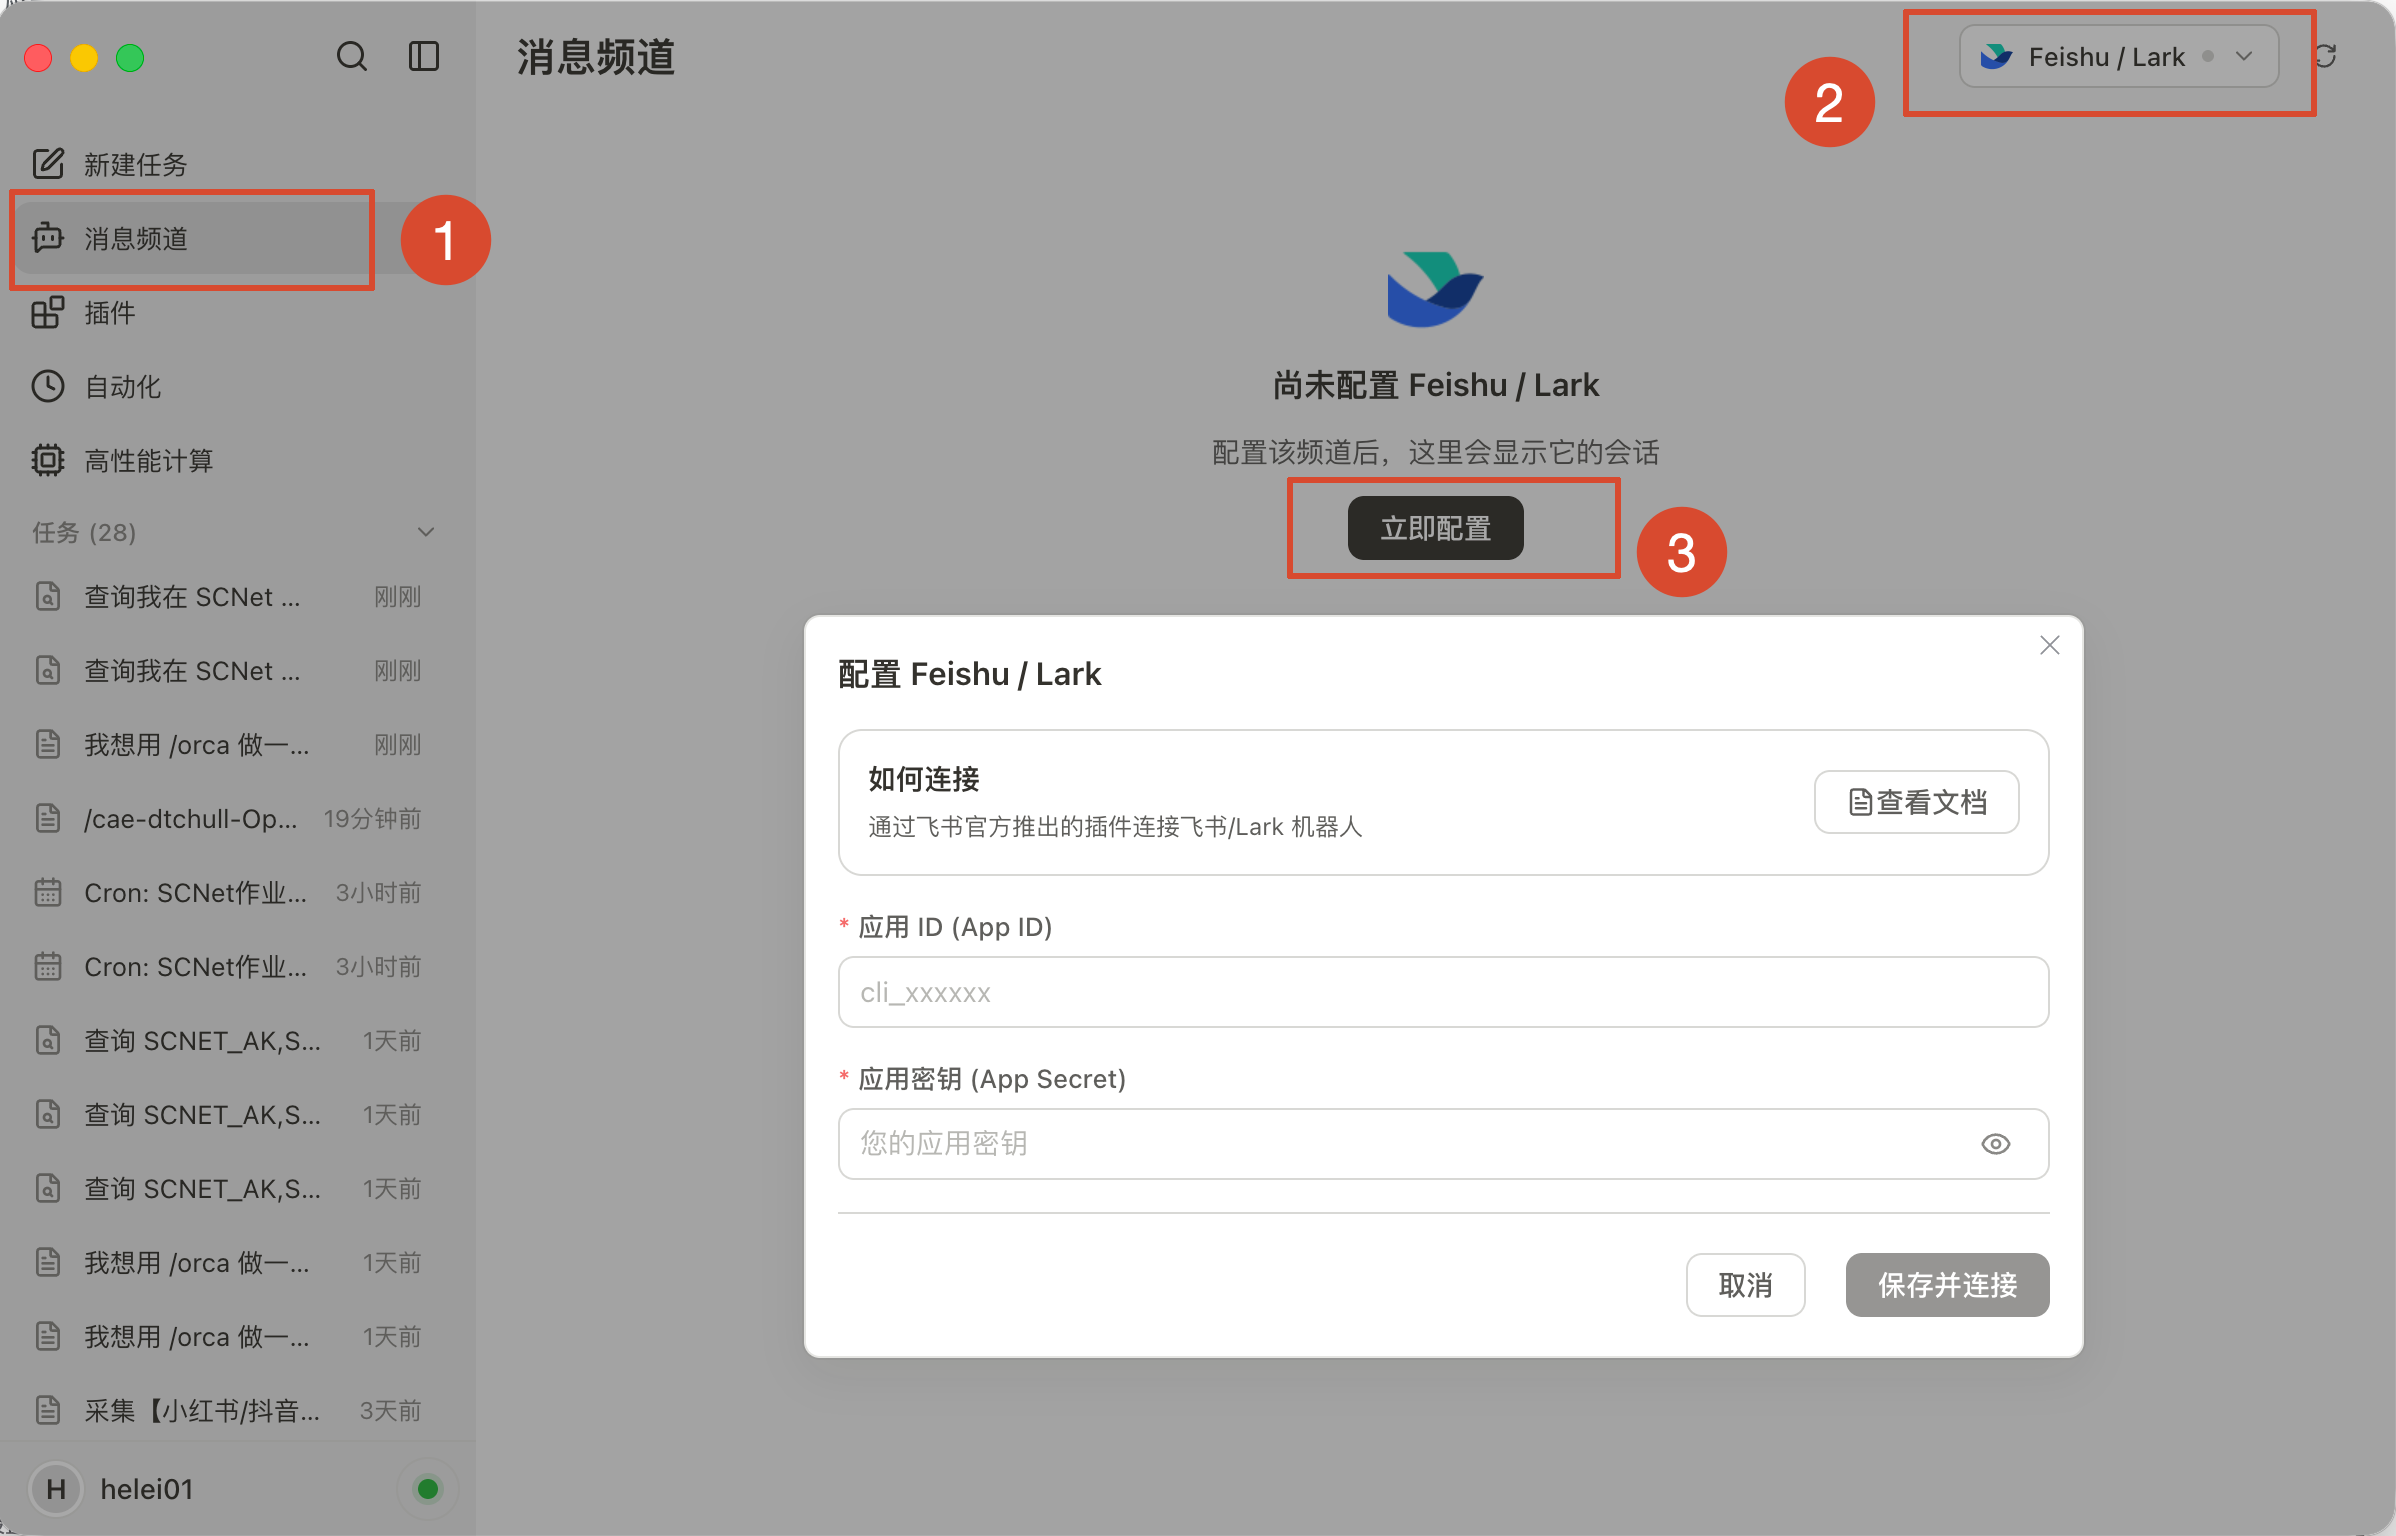The height and width of the screenshot is (1536, 2396).
Task: Focus the 应用 ID (App ID) input field
Action: click(x=1444, y=992)
